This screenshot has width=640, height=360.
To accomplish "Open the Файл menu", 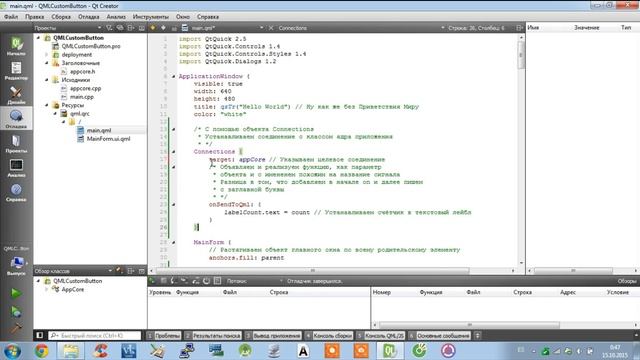I will pos(11,17).
